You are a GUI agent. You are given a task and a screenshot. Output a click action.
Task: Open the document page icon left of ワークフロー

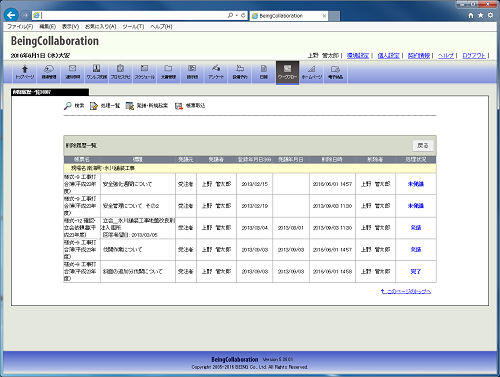[x=264, y=68]
